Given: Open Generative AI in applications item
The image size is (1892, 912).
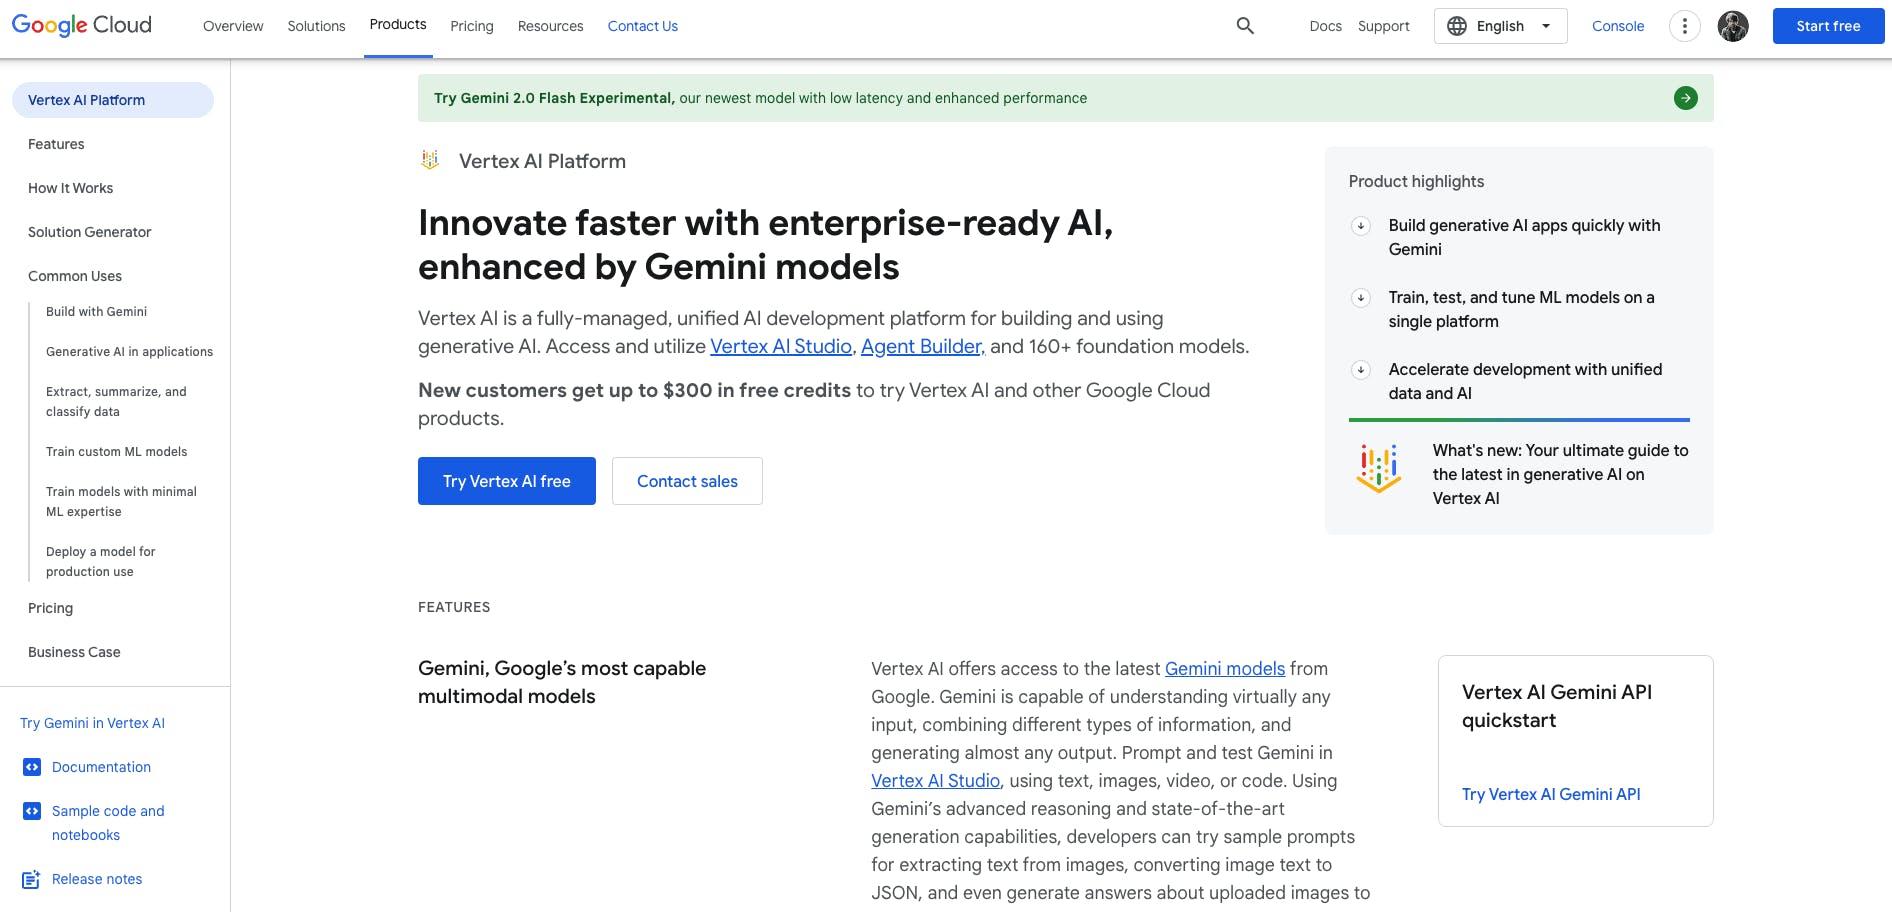Looking at the screenshot, I should coord(129,351).
